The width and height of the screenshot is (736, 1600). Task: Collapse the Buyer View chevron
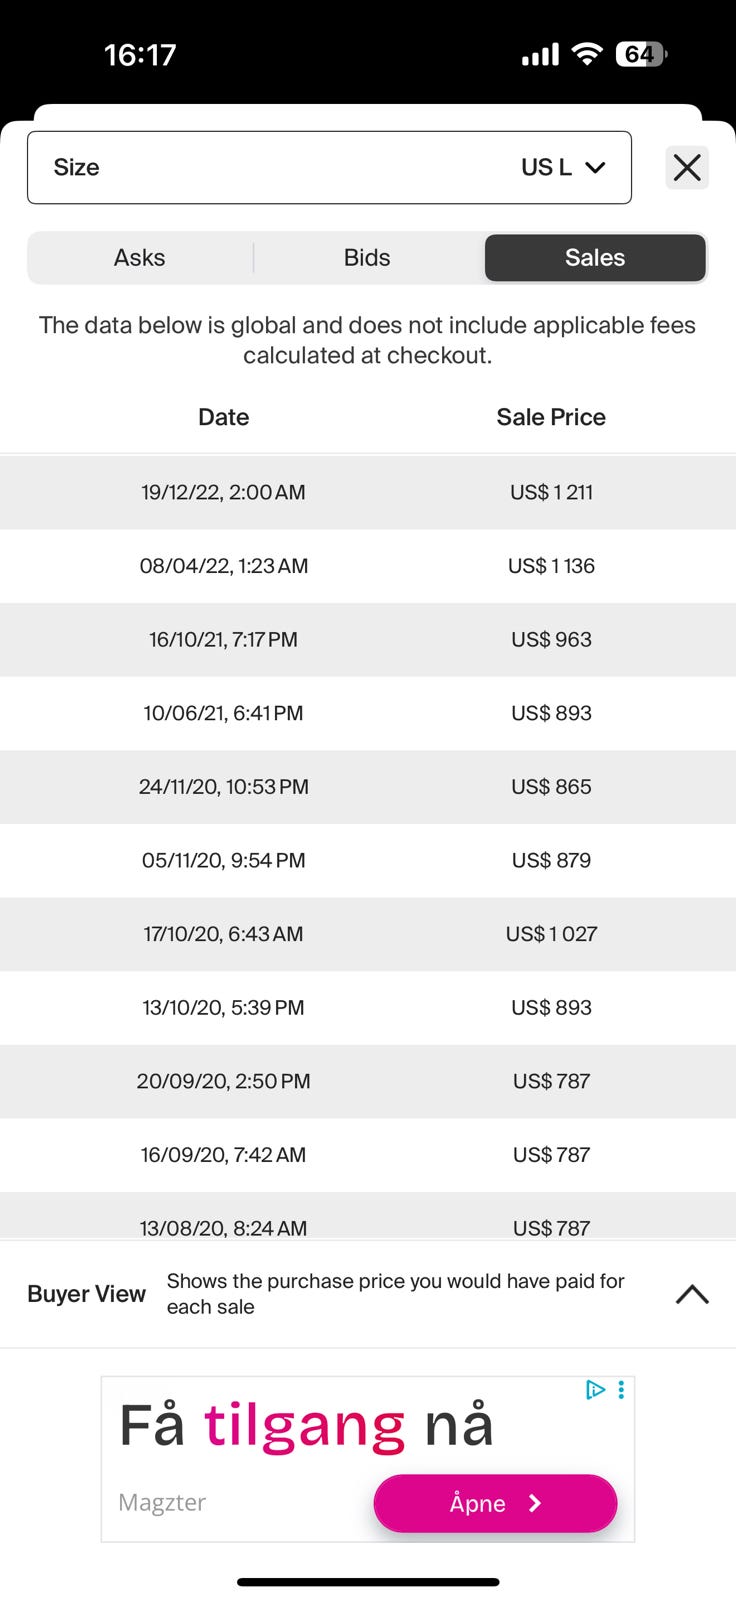(x=692, y=1294)
